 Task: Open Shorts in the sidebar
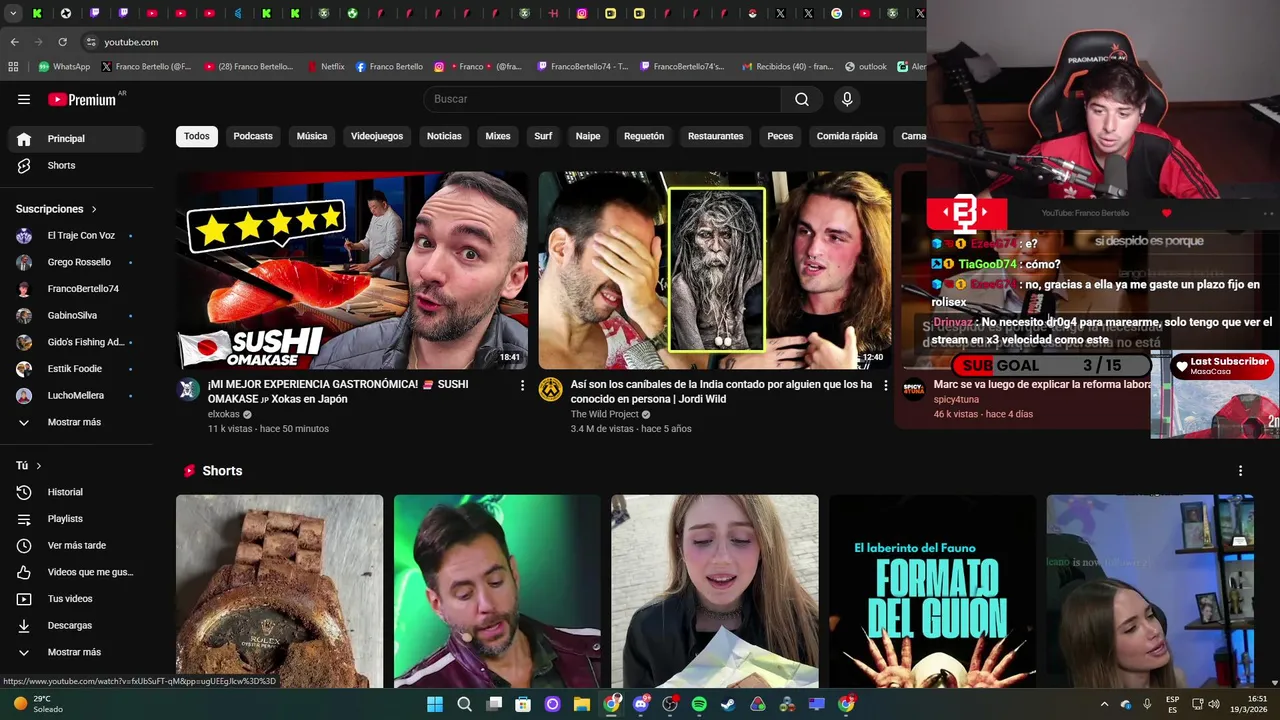coord(76,165)
